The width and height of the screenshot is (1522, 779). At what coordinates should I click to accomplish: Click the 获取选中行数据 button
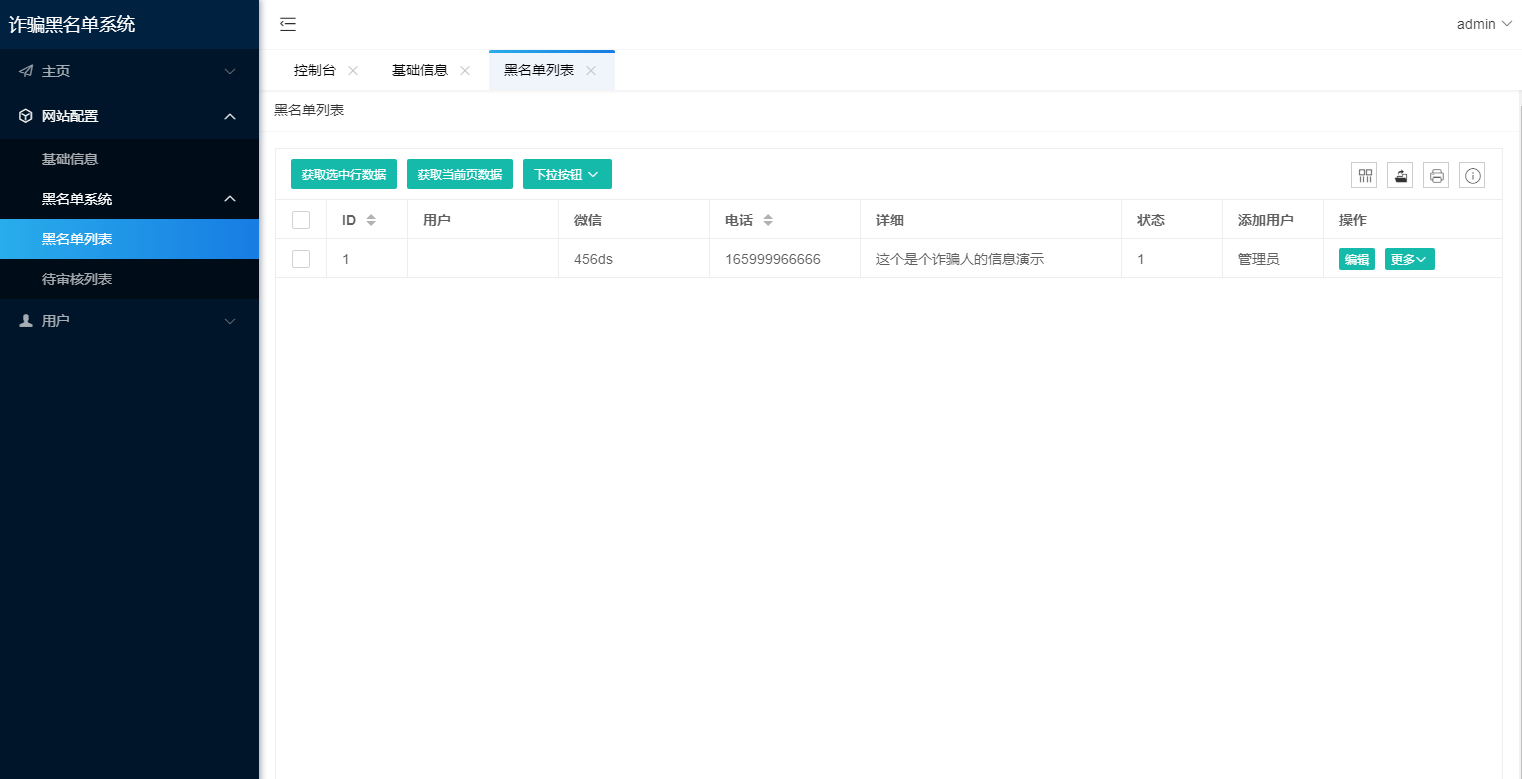(344, 174)
